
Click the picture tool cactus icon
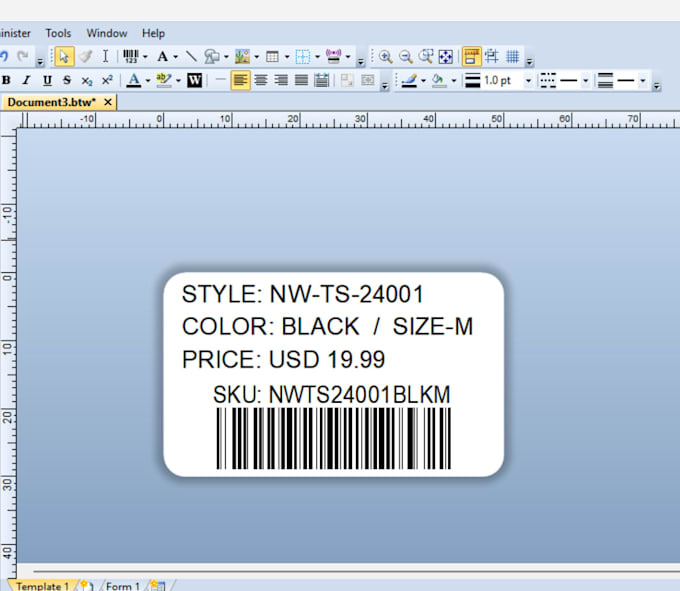[242, 56]
